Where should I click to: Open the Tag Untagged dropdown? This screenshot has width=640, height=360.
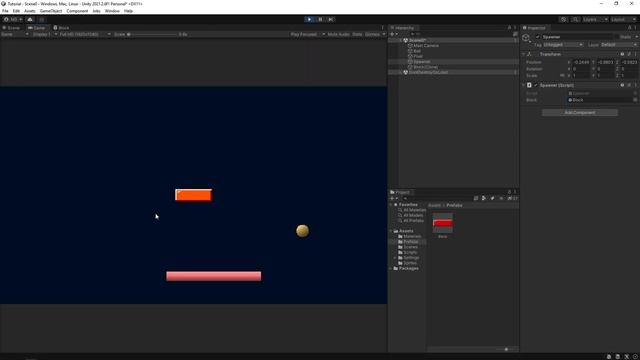pyautogui.click(x=562, y=44)
